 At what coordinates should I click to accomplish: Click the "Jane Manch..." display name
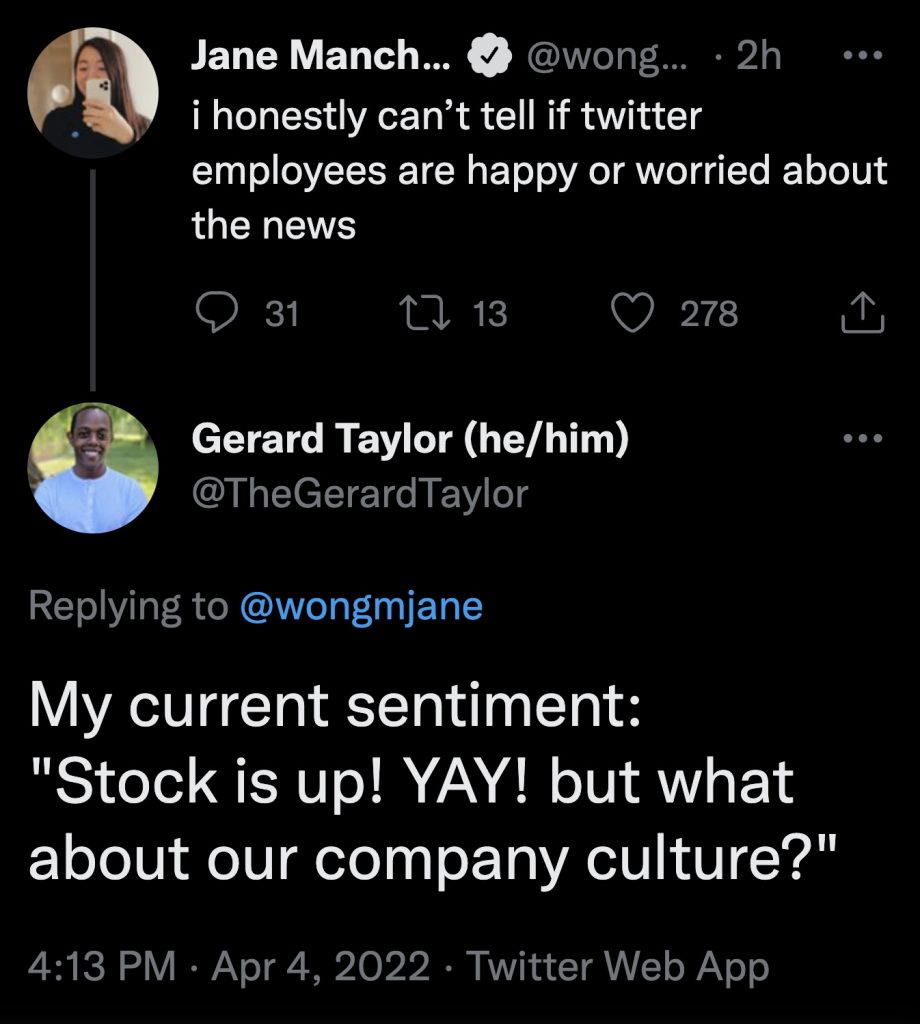[x=320, y=58]
